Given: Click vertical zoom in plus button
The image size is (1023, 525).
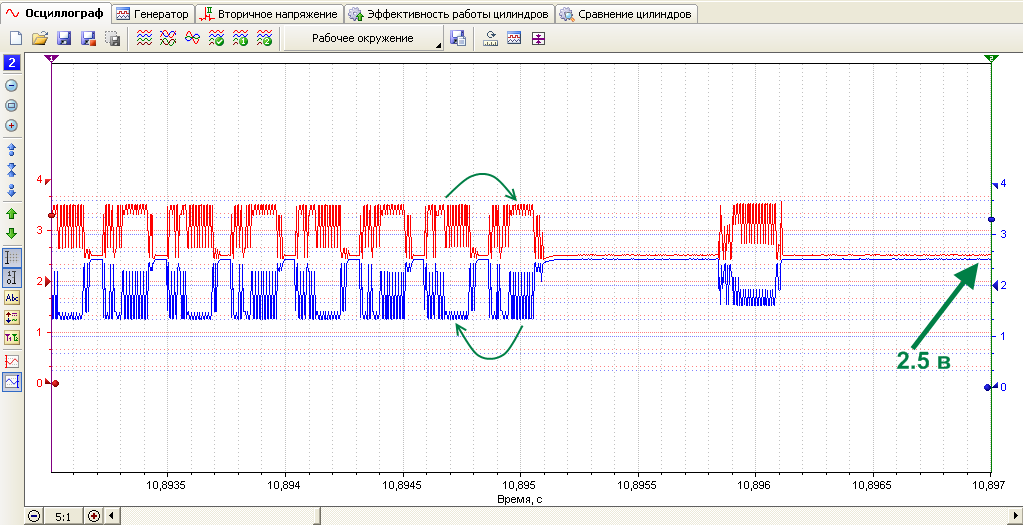Looking at the screenshot, I should (x=11, y=125).
